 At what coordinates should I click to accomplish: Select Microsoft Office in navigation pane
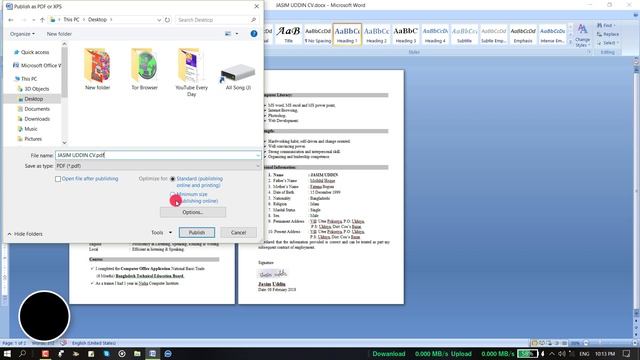tap(37, 65)
